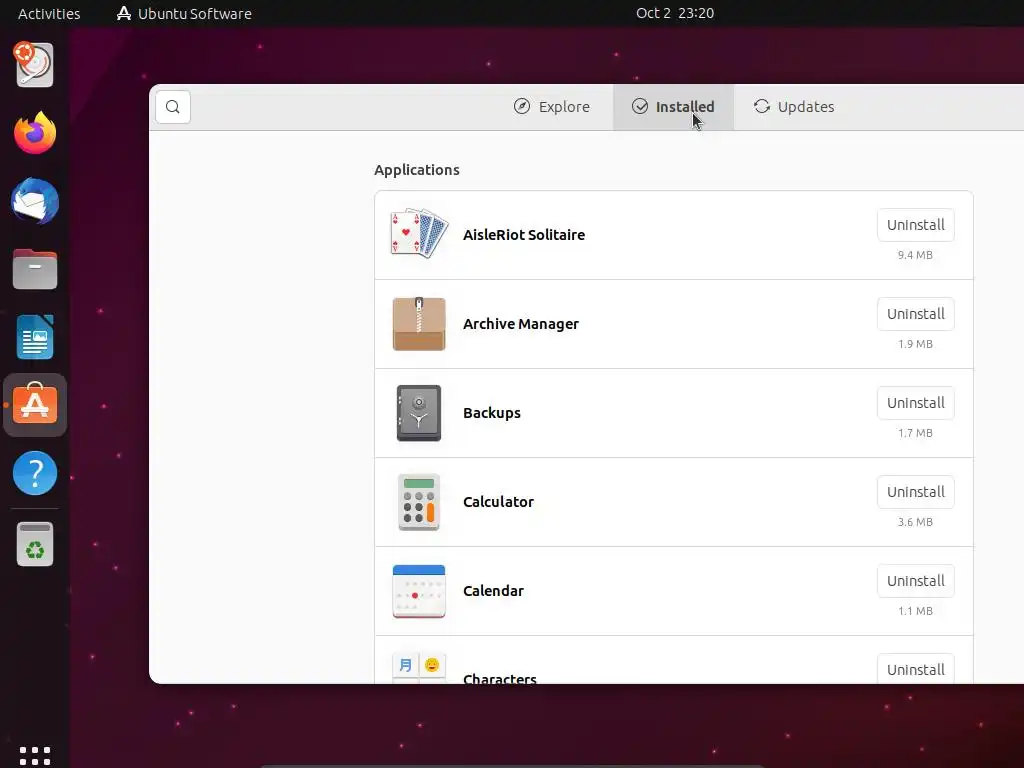1024x768 pixels.
Task: Switch to the Explore tab
Action: pos(551,107)
